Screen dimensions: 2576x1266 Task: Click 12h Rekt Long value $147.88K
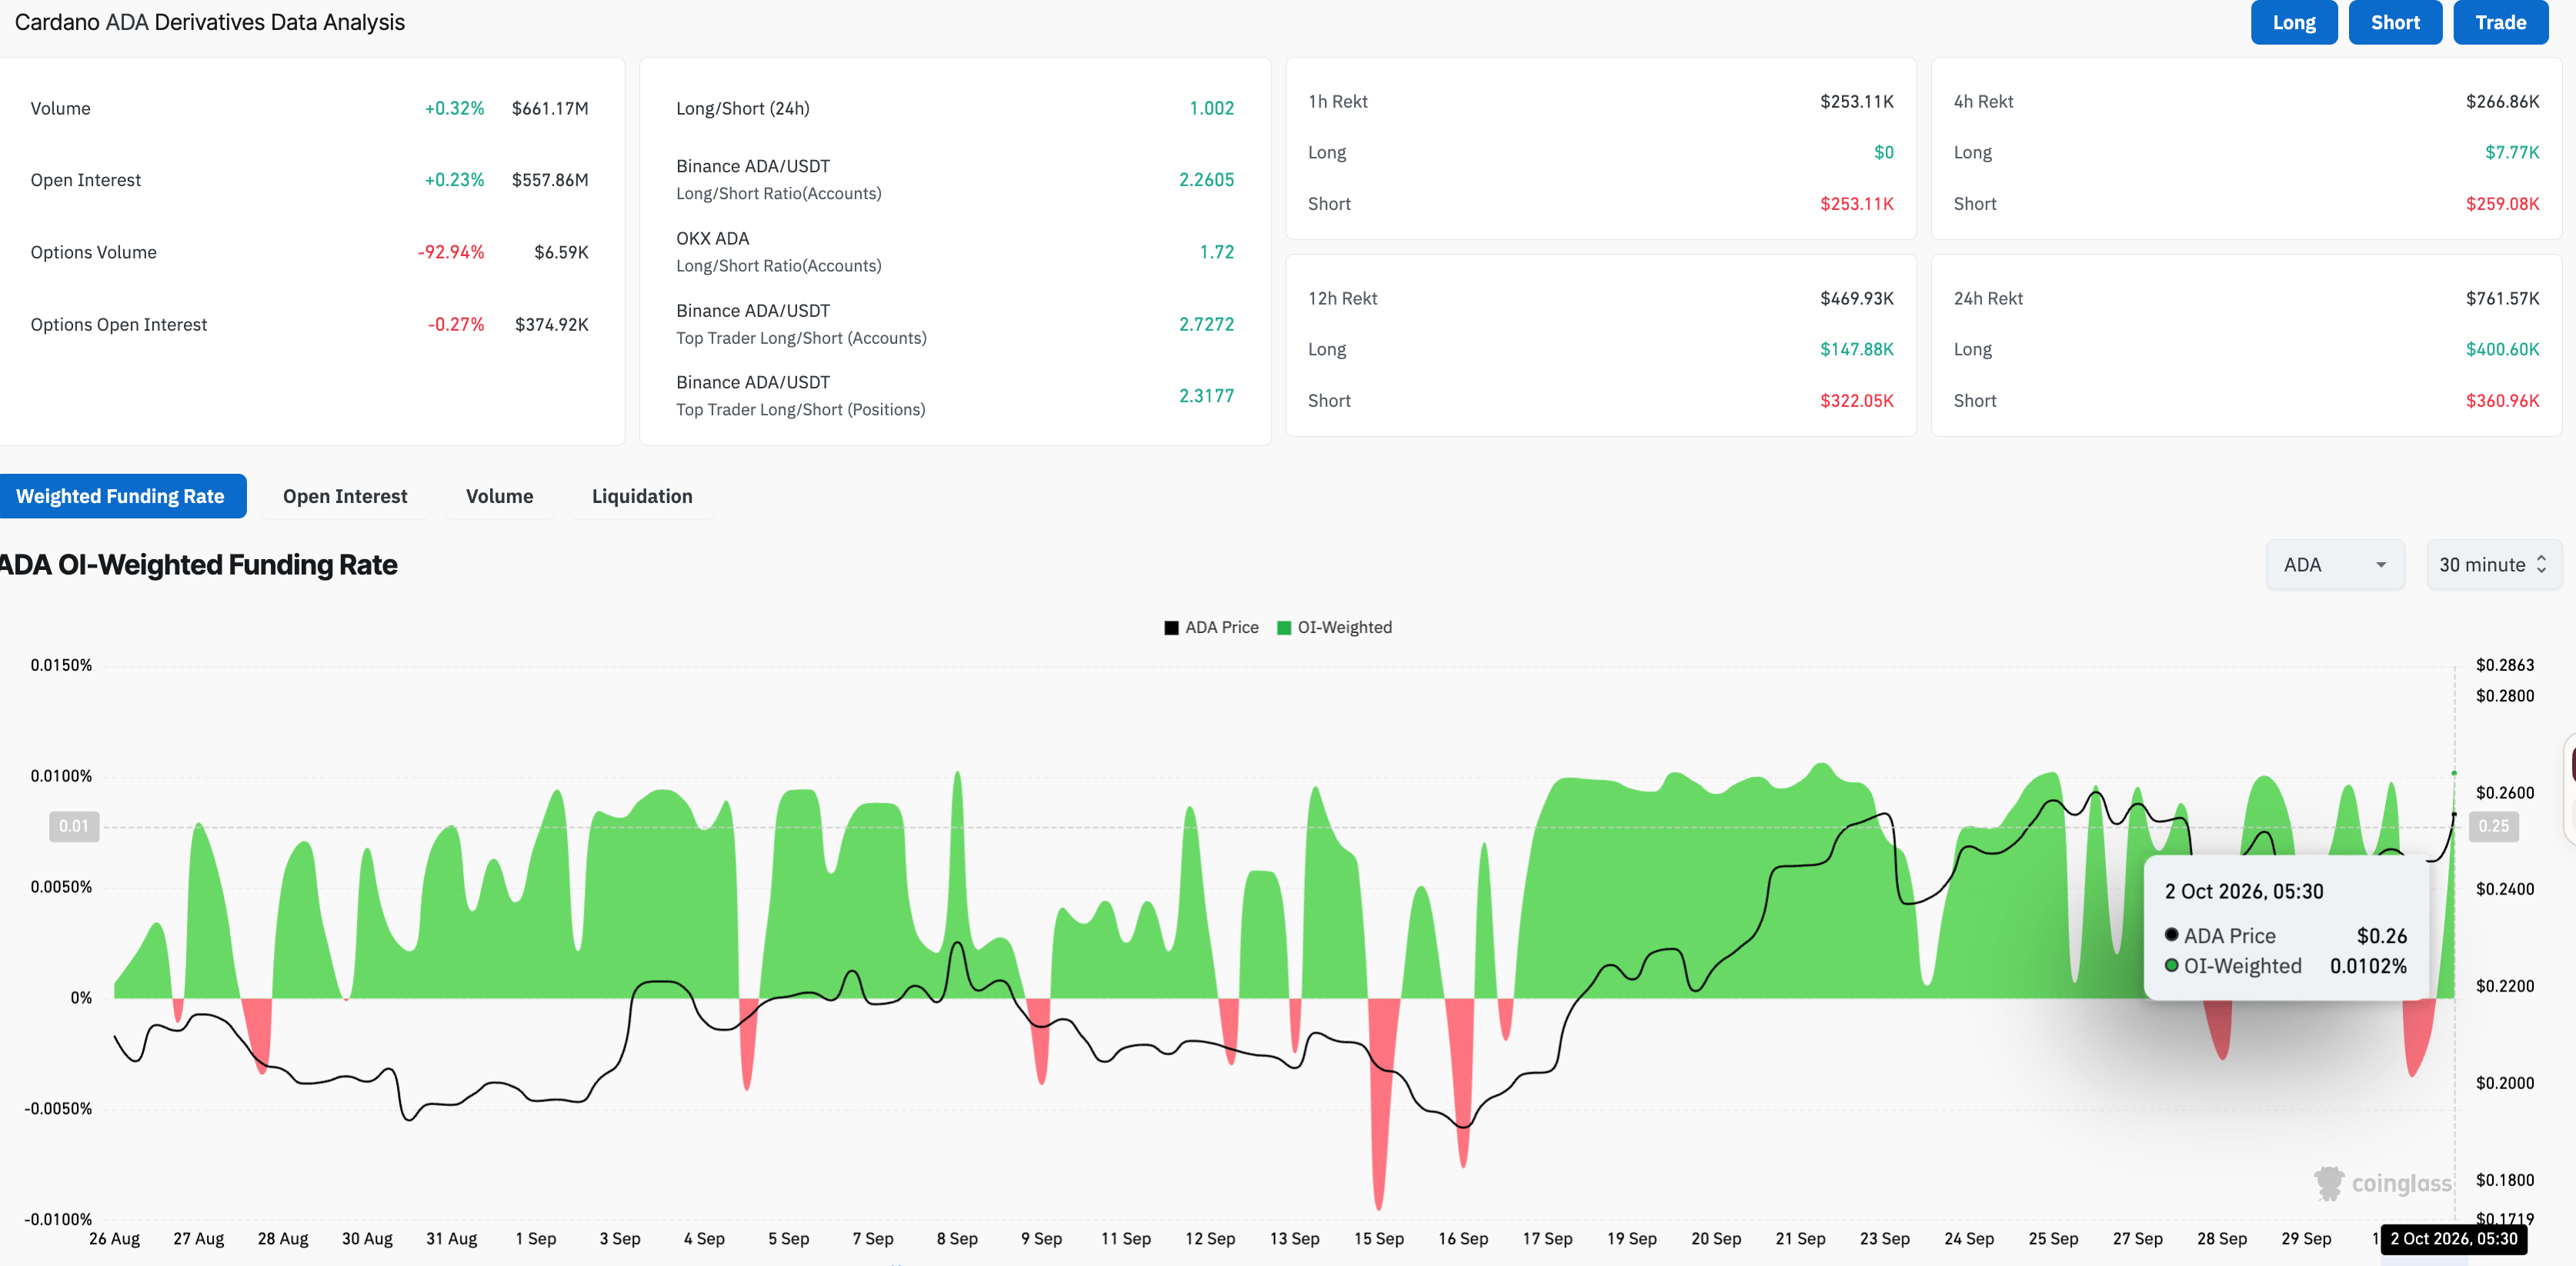(1857, 349)
